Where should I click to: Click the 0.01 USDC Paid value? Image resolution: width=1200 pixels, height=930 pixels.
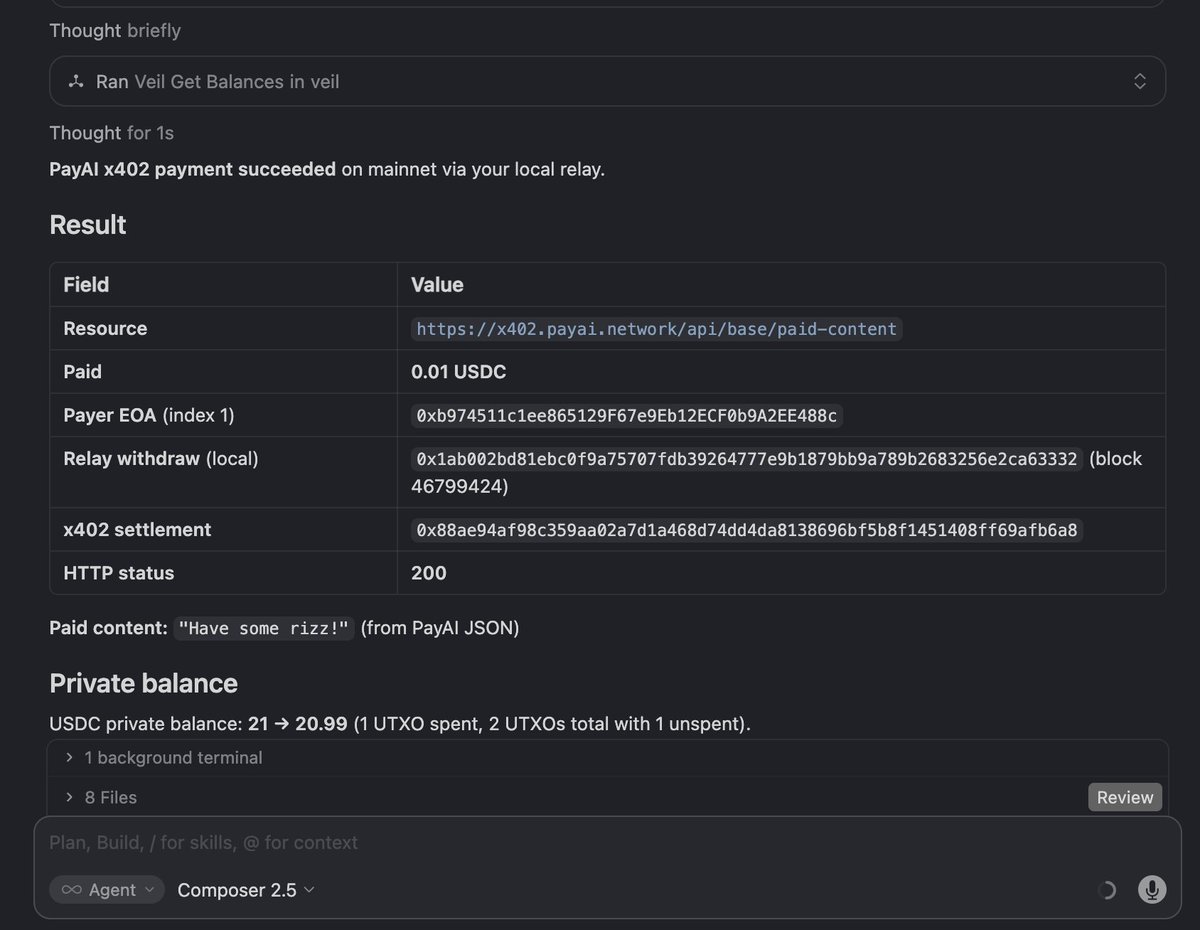(x=458, y=372)
